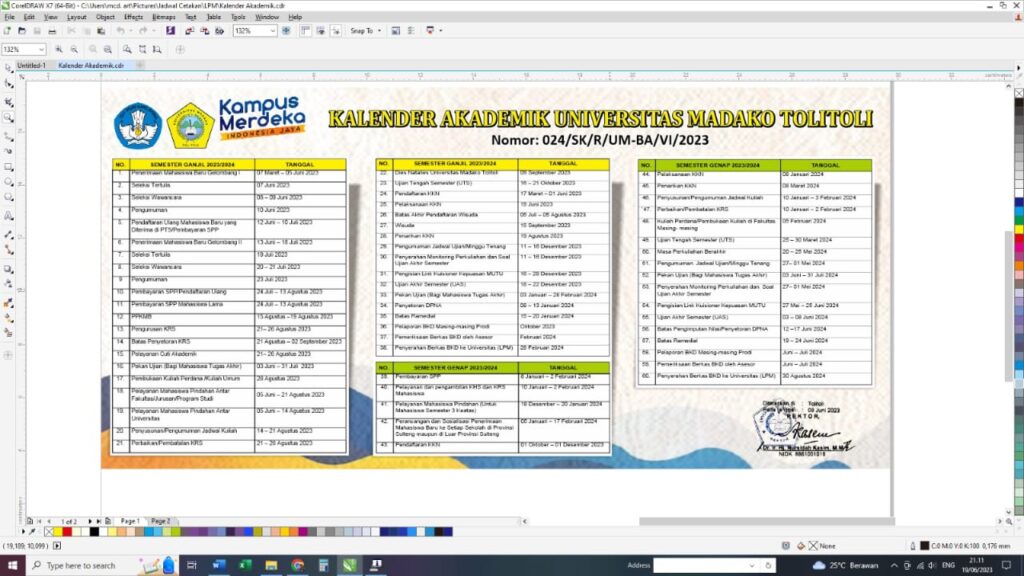Click Zoom to Page Width icon
This screenshot has height=576, width=1024.
142,49
